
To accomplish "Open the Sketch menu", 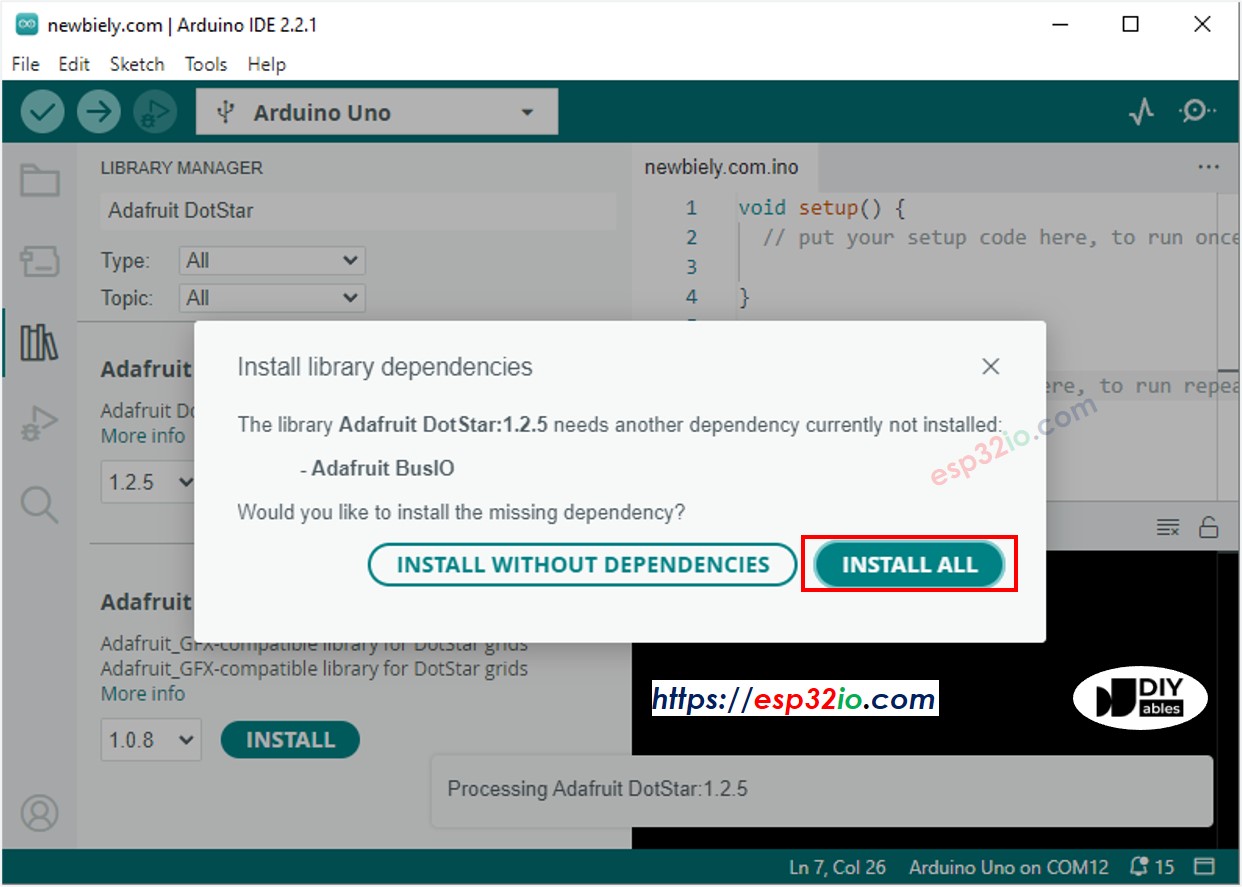I will [137, 64].
